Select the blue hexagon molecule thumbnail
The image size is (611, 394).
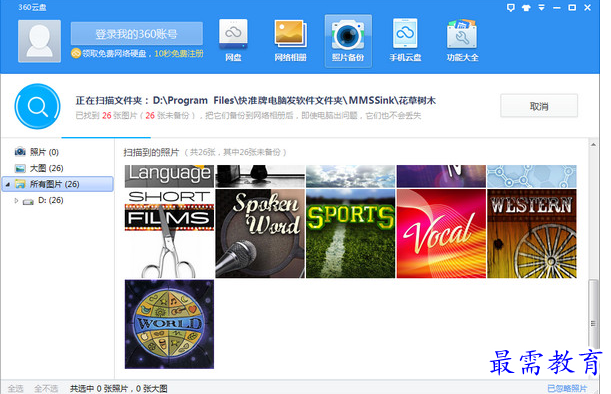point(532,176)
